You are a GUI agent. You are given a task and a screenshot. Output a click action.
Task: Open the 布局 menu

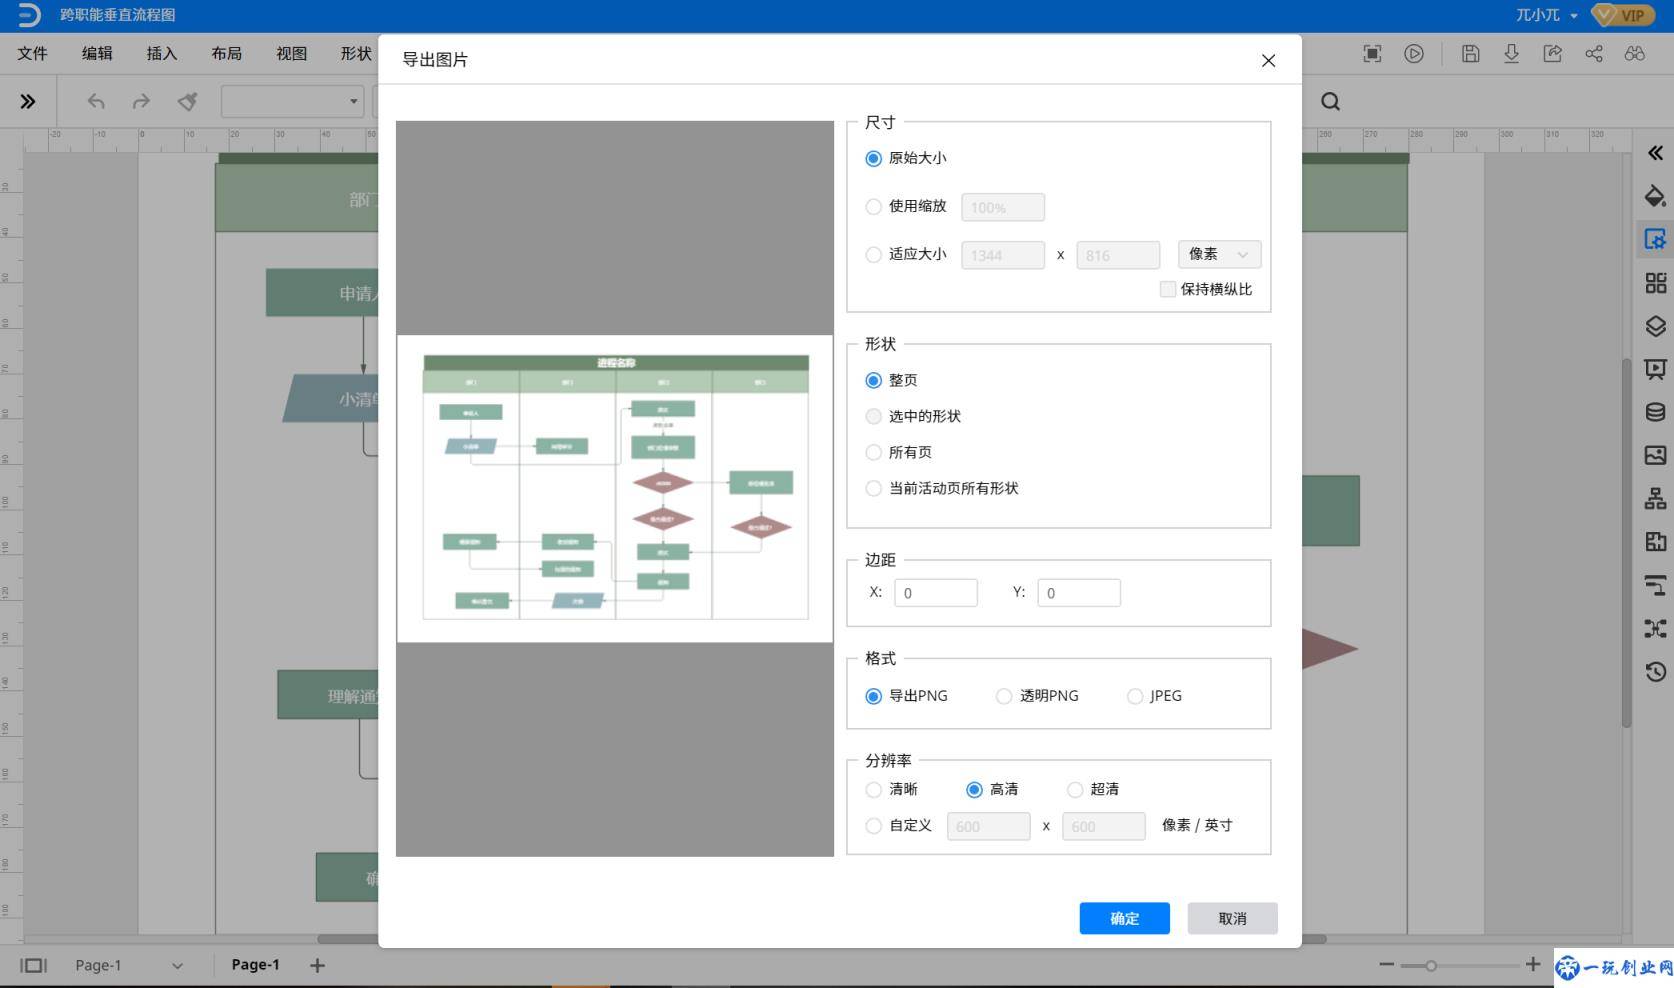pos(226,53)
